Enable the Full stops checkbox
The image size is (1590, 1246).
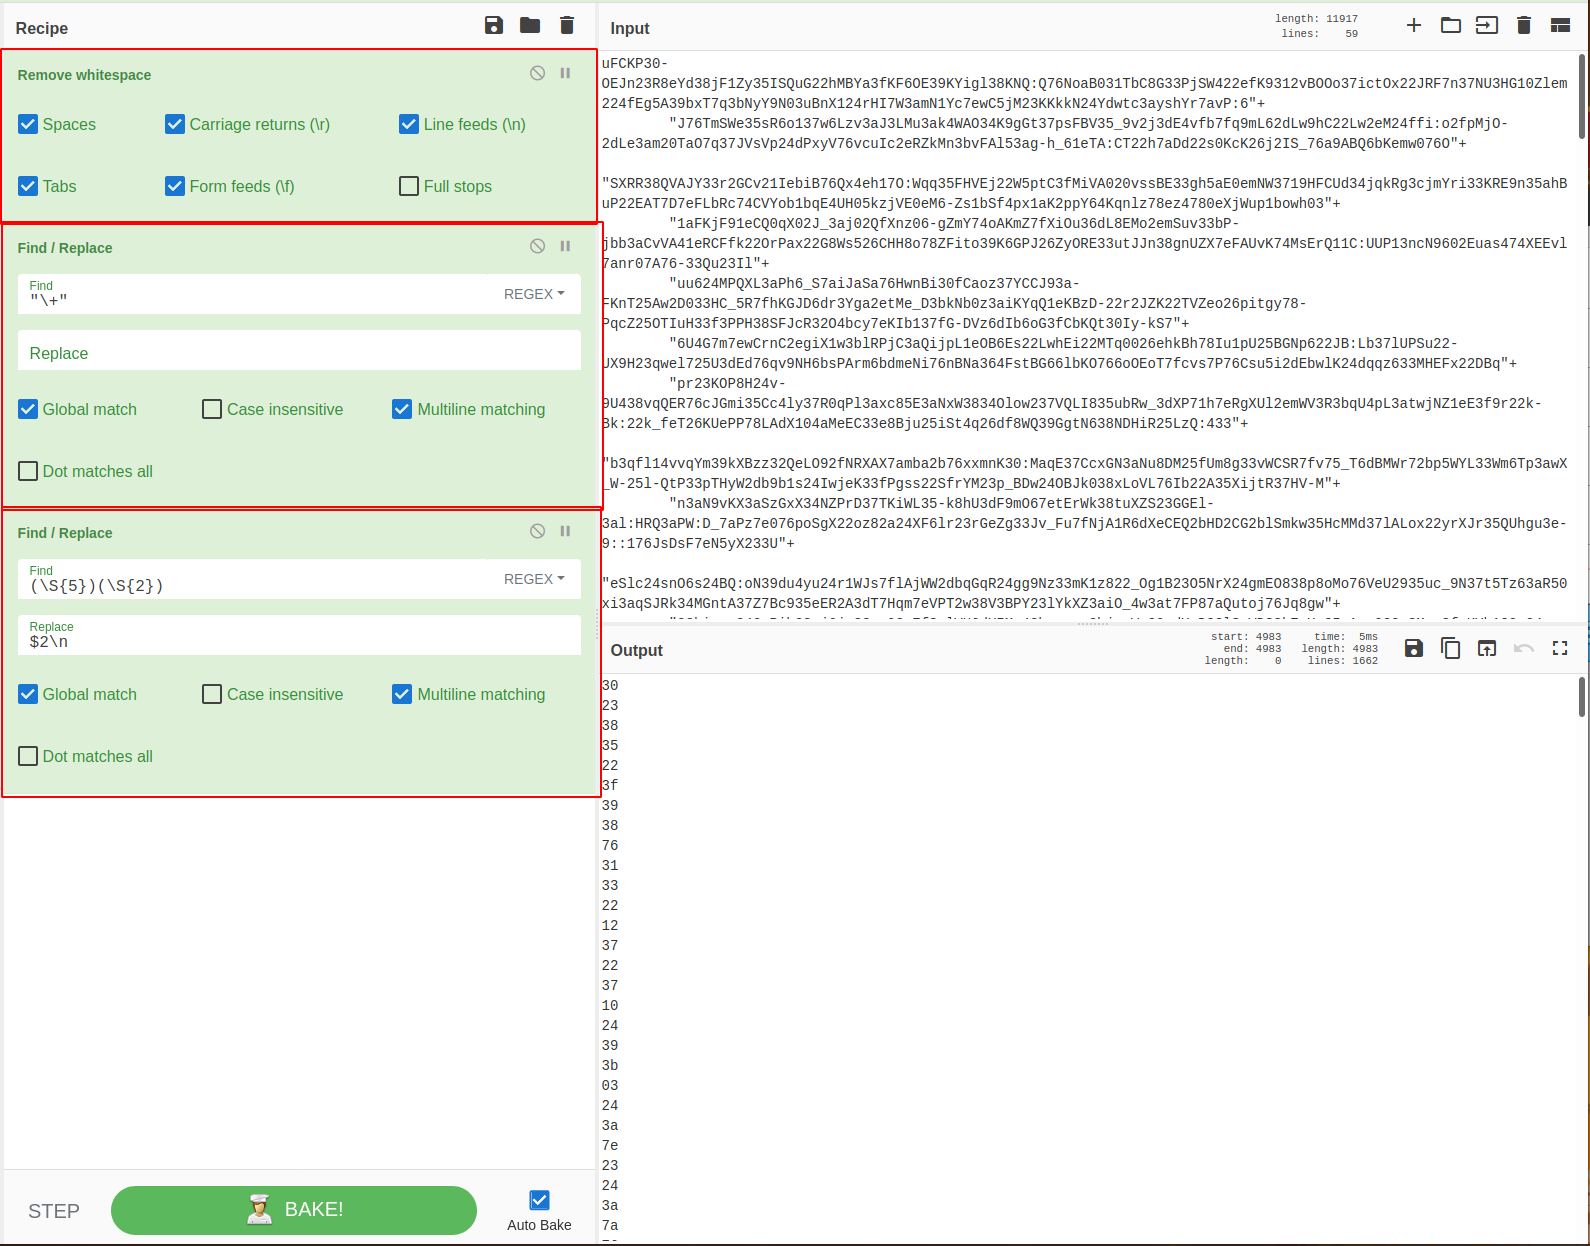point(409,186)
